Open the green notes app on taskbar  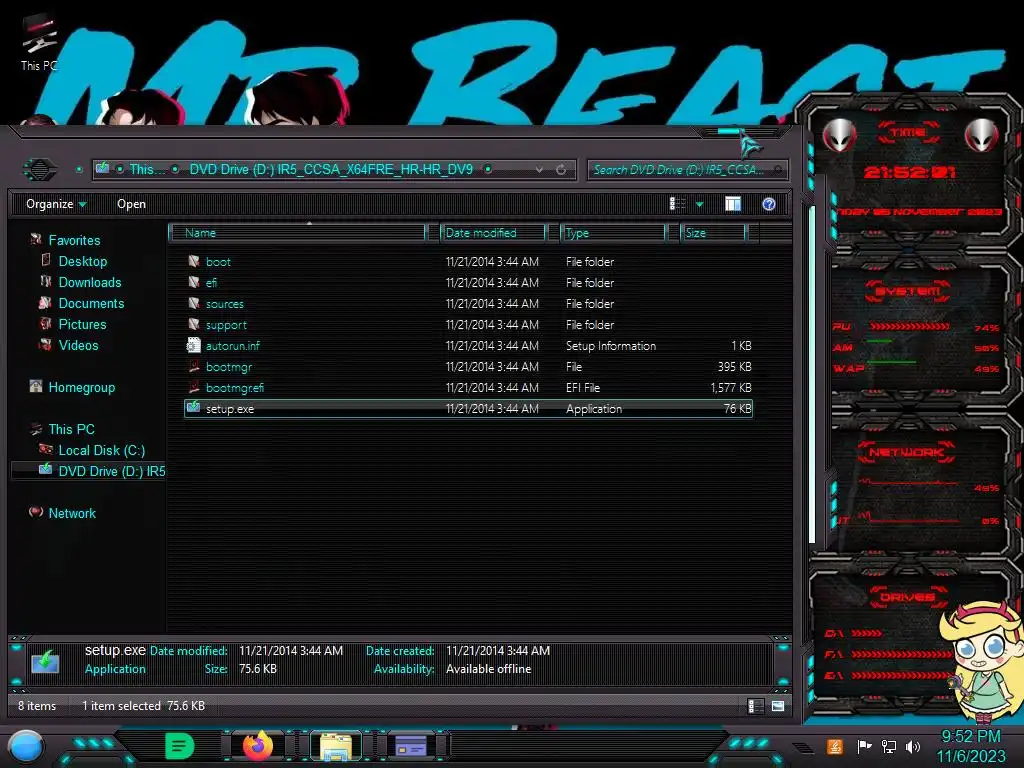pyautogui.click(x=180, y=745)
